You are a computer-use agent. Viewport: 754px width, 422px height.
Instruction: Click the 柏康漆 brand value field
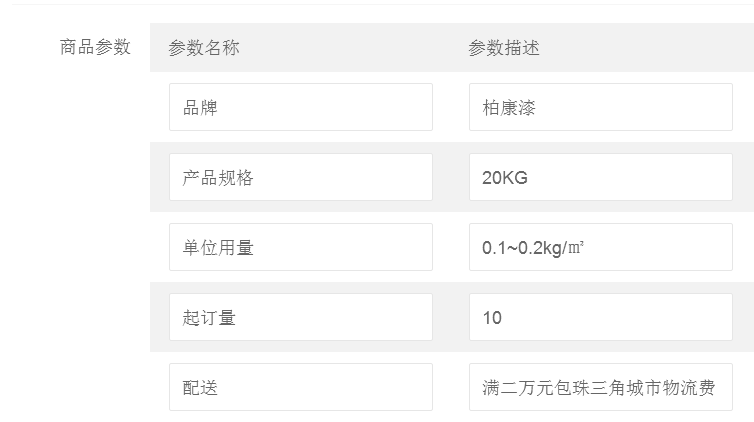(x=600, y=107)
